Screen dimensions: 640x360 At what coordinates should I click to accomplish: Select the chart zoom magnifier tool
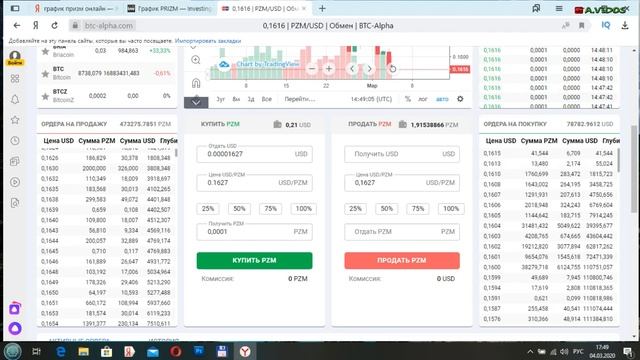(x=196, y=60)
